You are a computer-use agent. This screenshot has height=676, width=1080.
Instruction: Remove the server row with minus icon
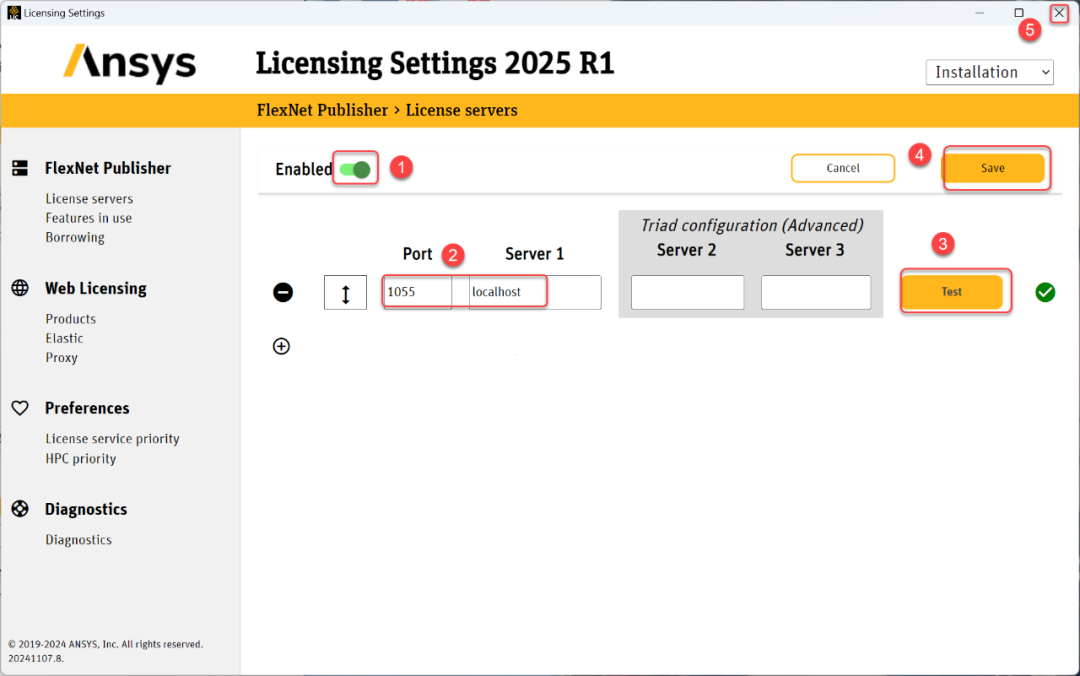coord(283,292)
